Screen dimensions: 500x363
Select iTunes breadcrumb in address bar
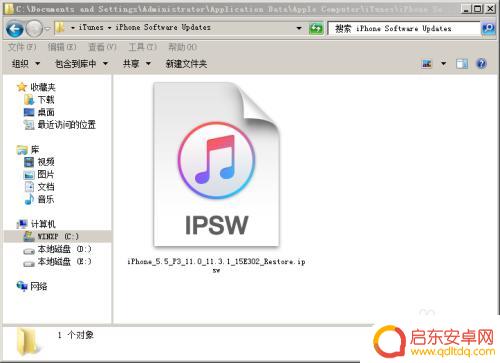click(91, 27)
